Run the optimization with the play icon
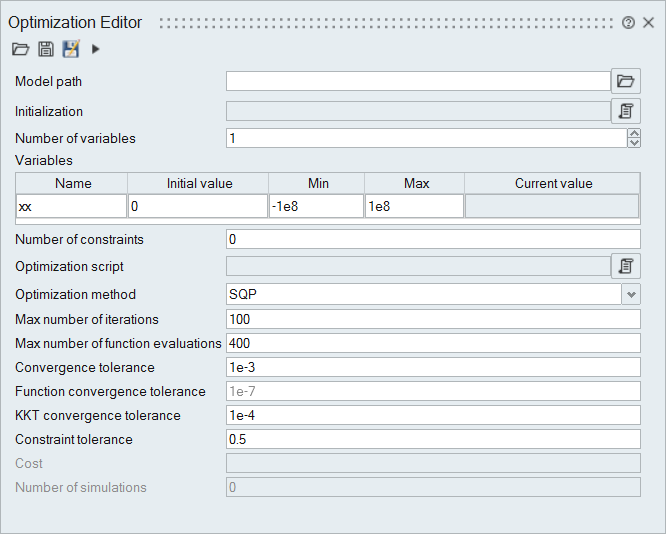 (x=96, y=49)
